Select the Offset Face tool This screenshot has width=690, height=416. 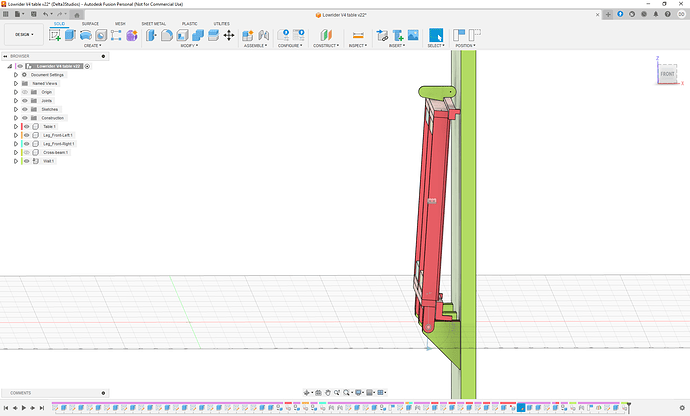pos(213,35)
